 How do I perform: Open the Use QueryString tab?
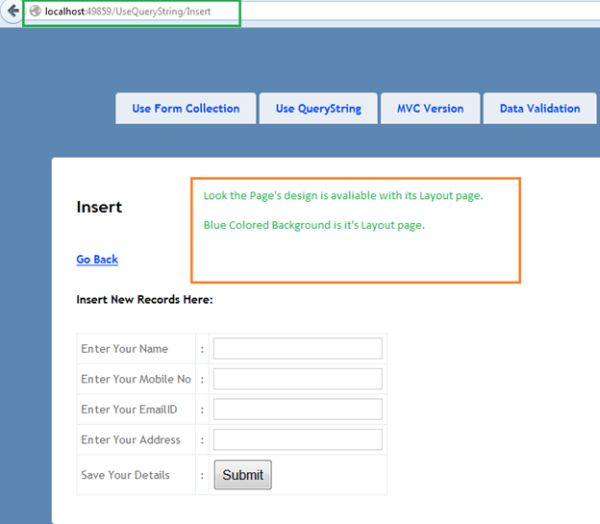[x=318, y=108]
